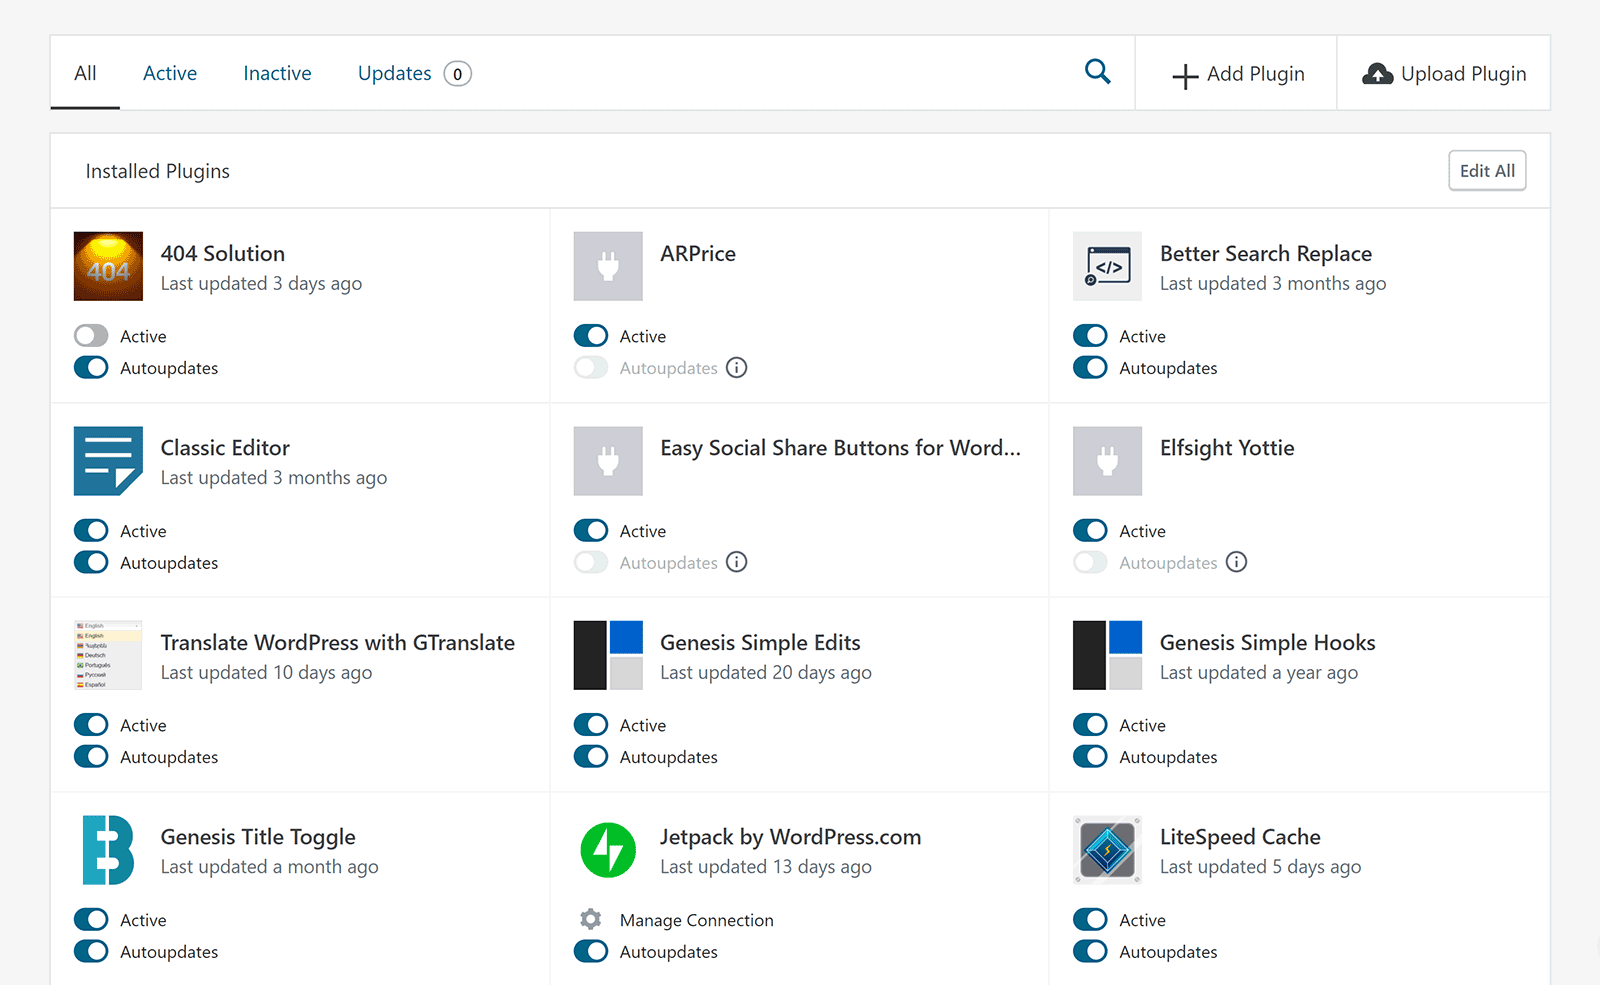Screen dimensions: 1600x985
Task: Deactivate Classic Editor with its Active toggle
Action: pos(91,530)
